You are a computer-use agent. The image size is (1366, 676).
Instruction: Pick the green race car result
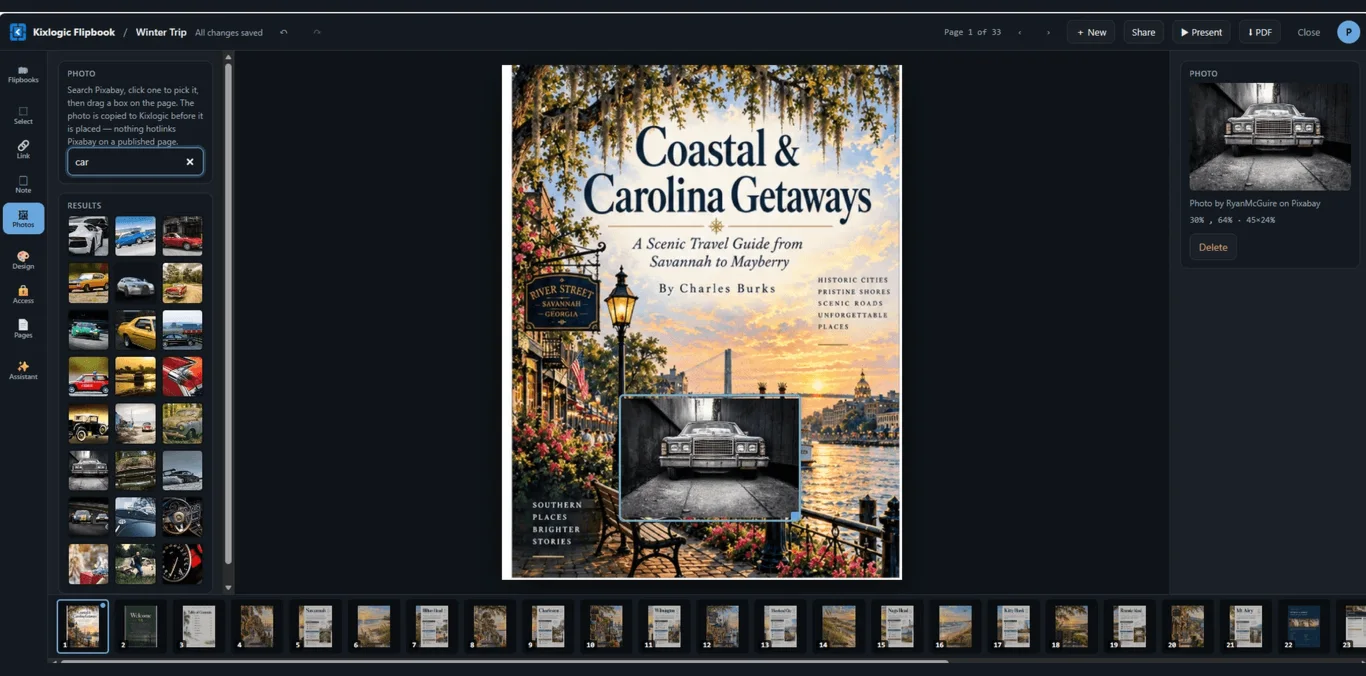88,330
